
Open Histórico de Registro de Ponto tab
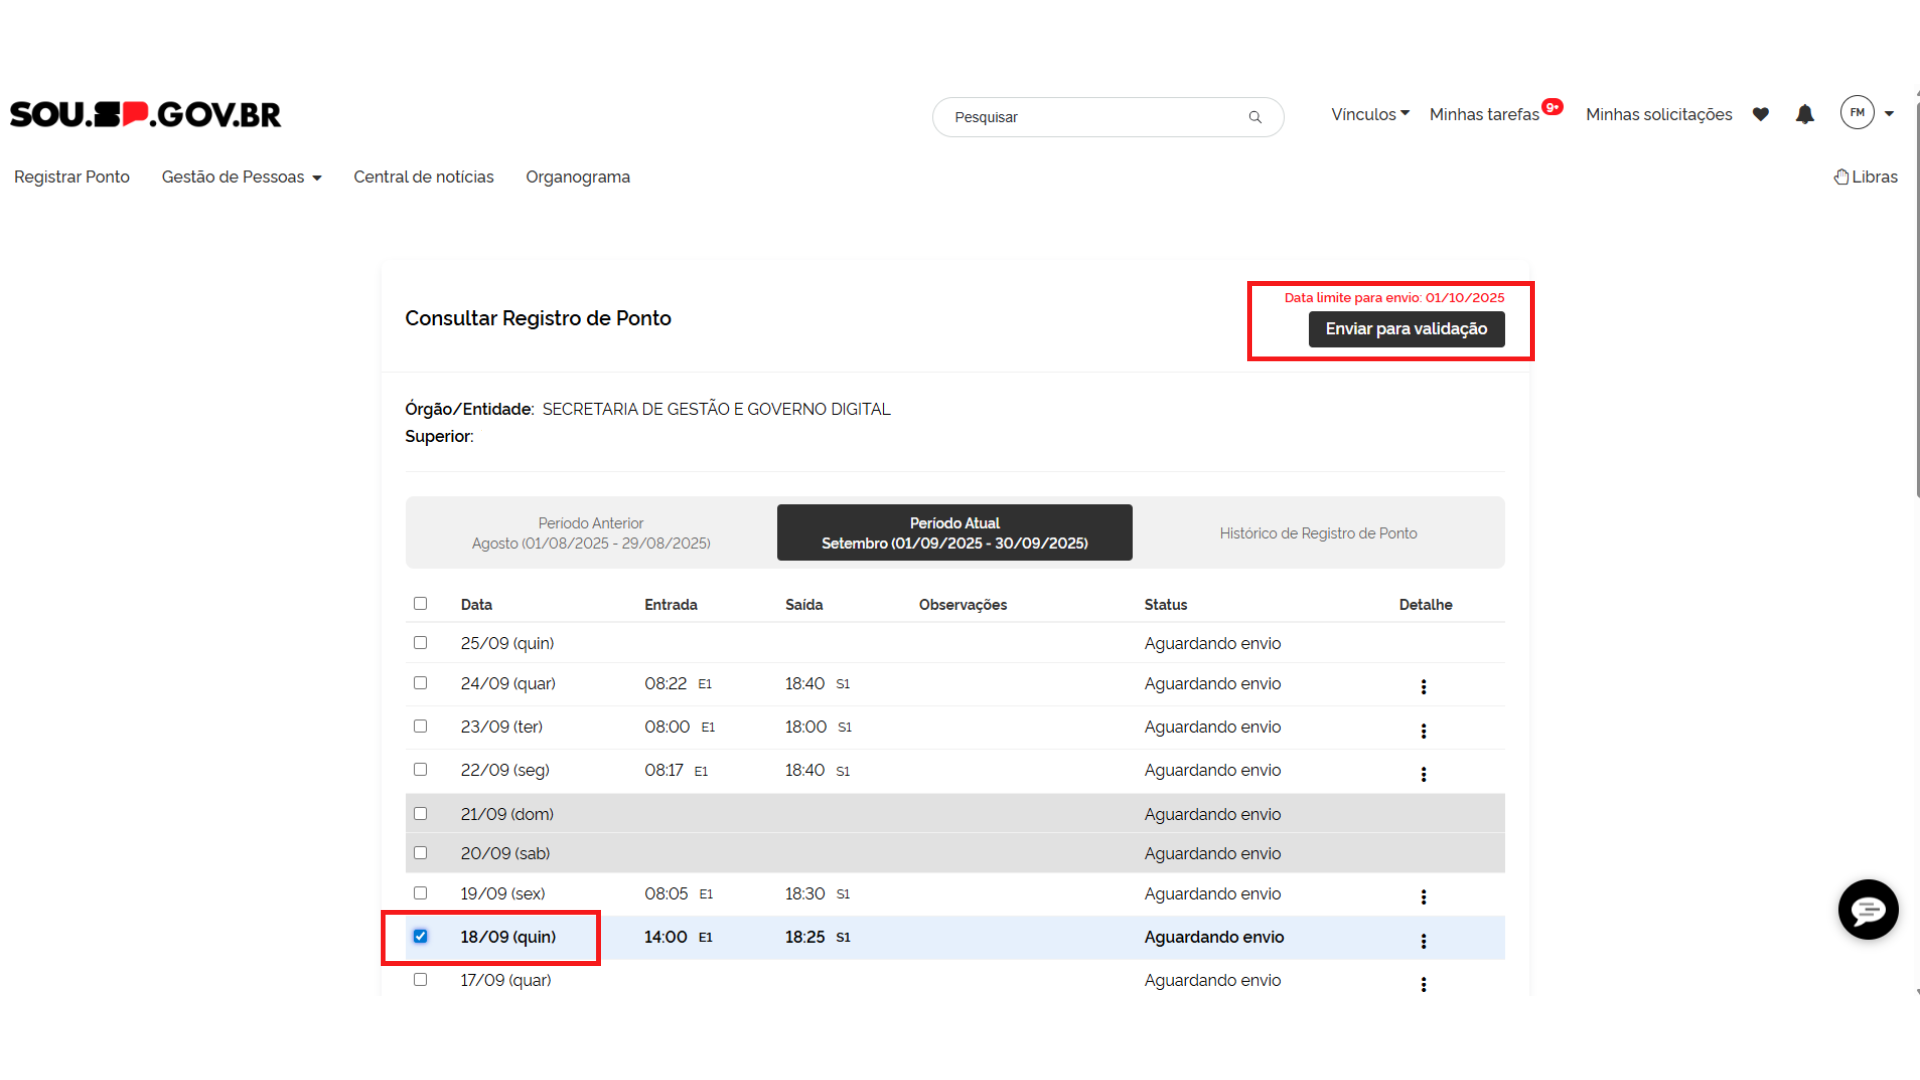(1318, 533)
